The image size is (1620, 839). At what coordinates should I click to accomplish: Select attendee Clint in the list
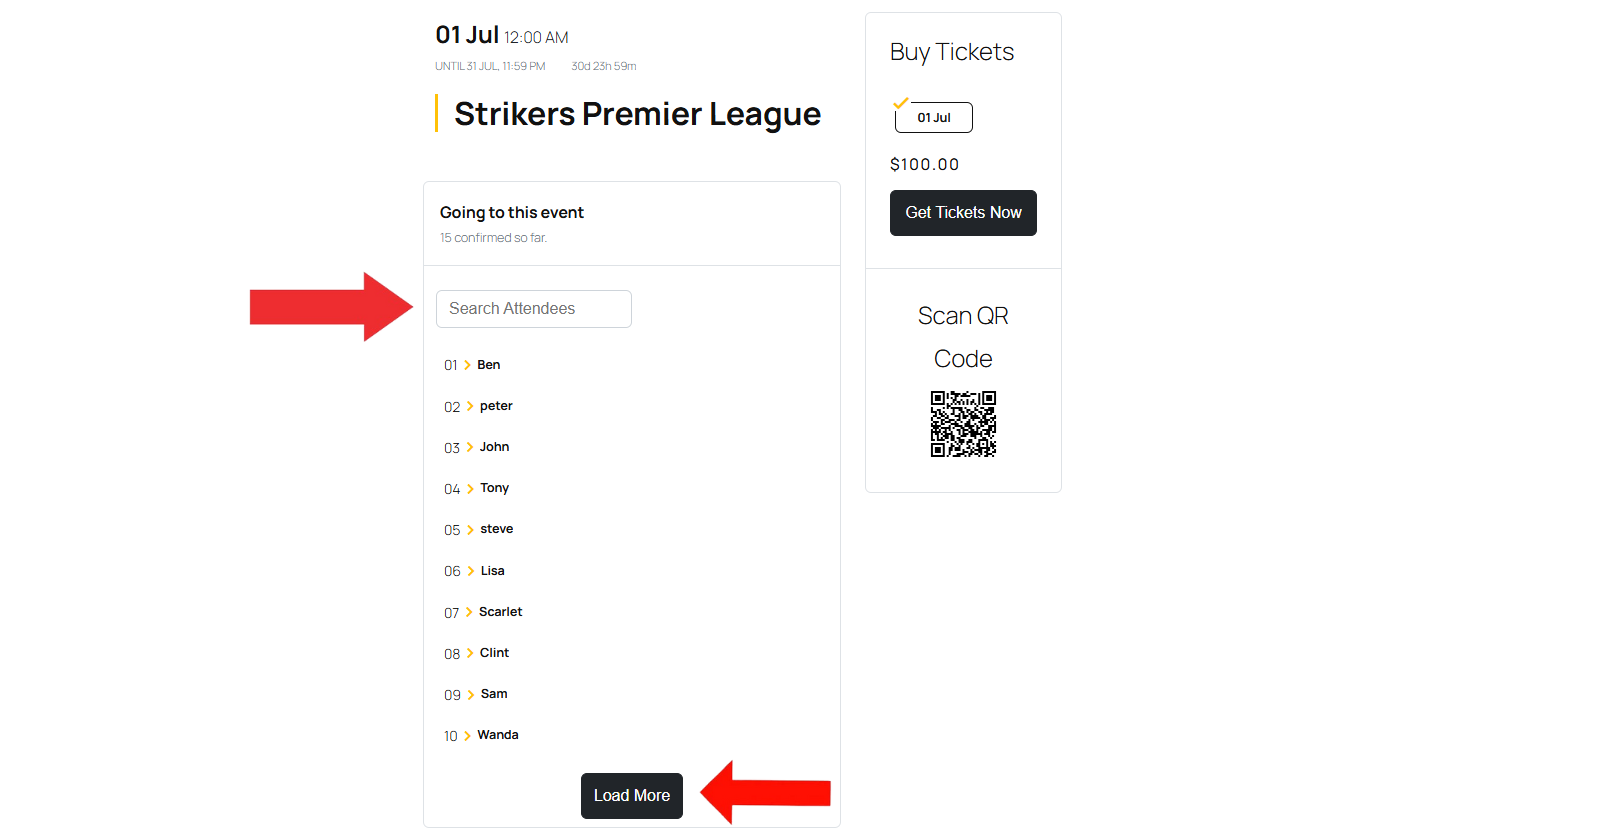pyautogui.click(x=494, y=653)
